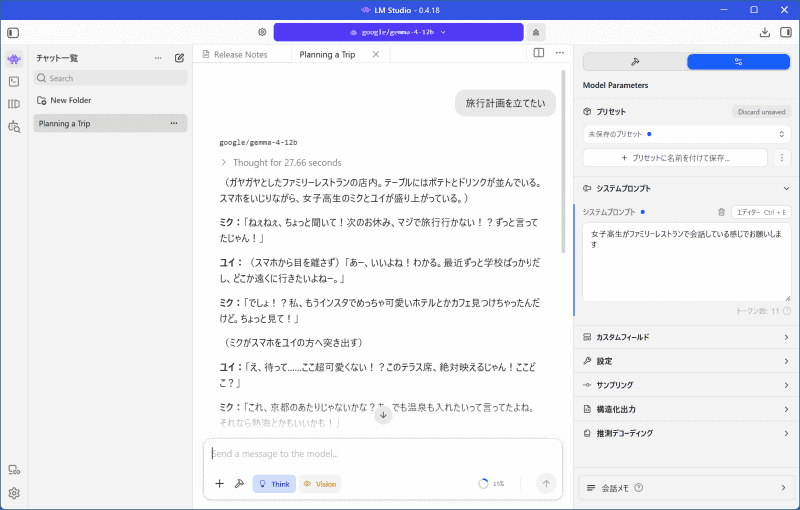800x510 pixels.
Task: Click the scroll-to-bottom arrow button
Action: coord(383,415)
